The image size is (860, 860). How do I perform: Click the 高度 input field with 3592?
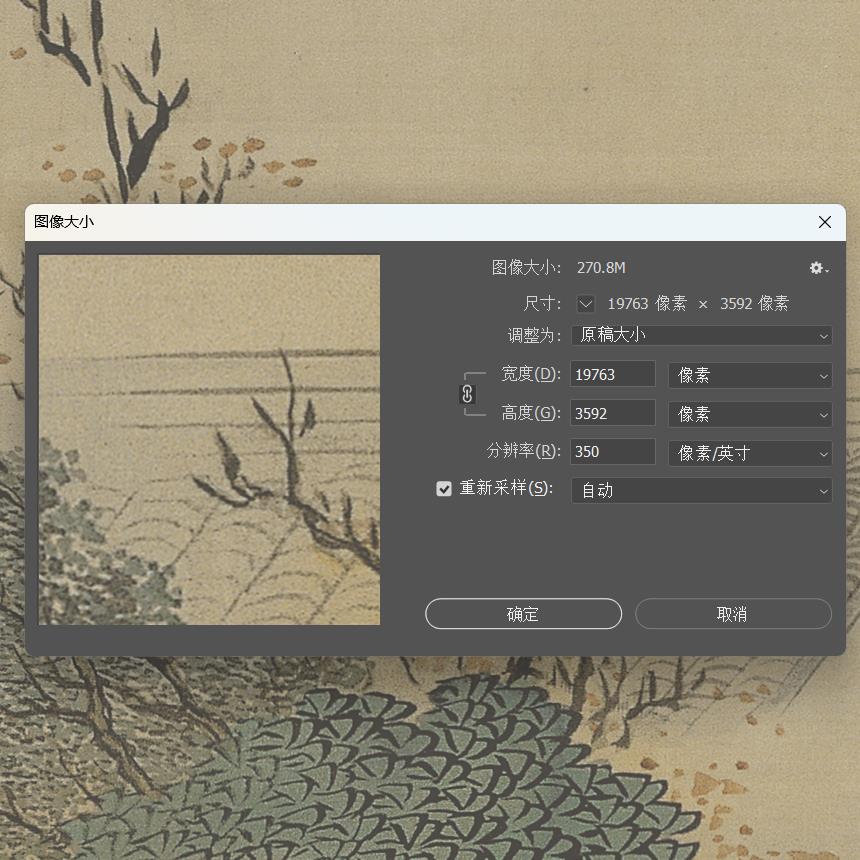[x=613, y=413]
